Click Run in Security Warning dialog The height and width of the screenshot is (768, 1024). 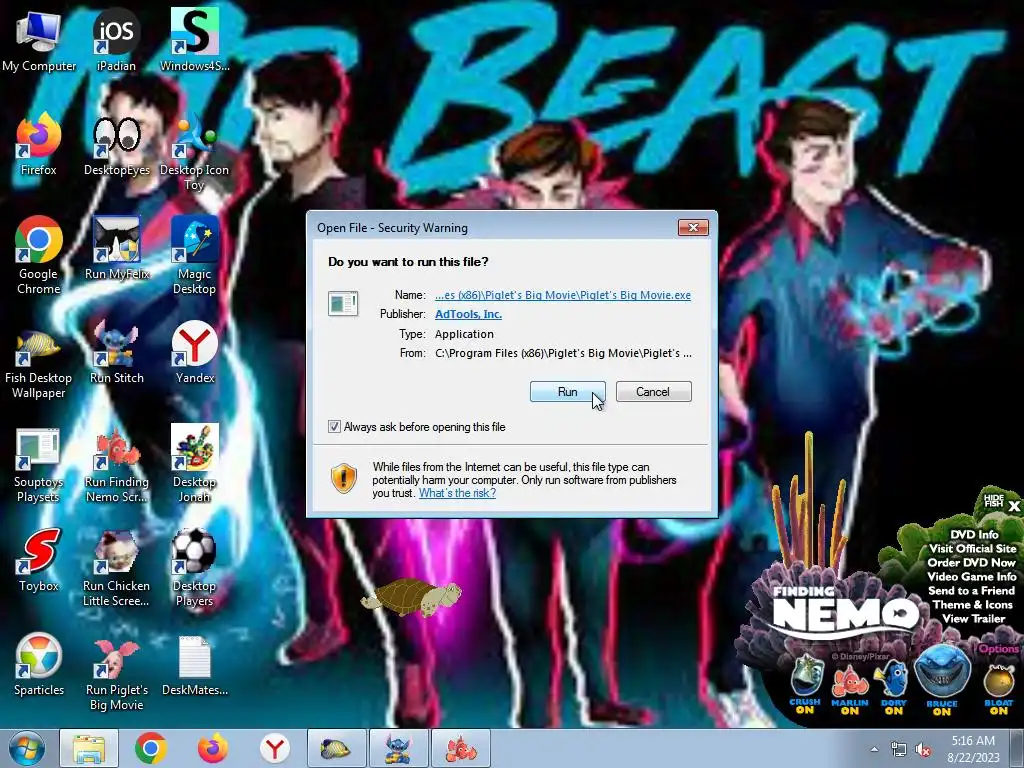(568, 392)
